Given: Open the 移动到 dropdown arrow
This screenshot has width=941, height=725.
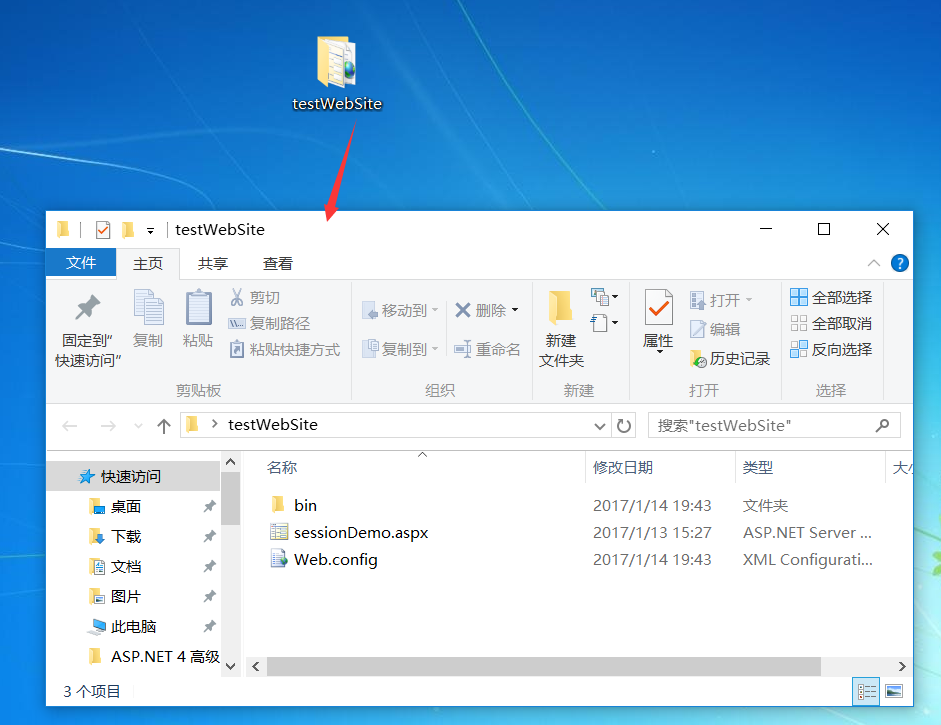Looking at the screenshot, I should tap(434, 310).
